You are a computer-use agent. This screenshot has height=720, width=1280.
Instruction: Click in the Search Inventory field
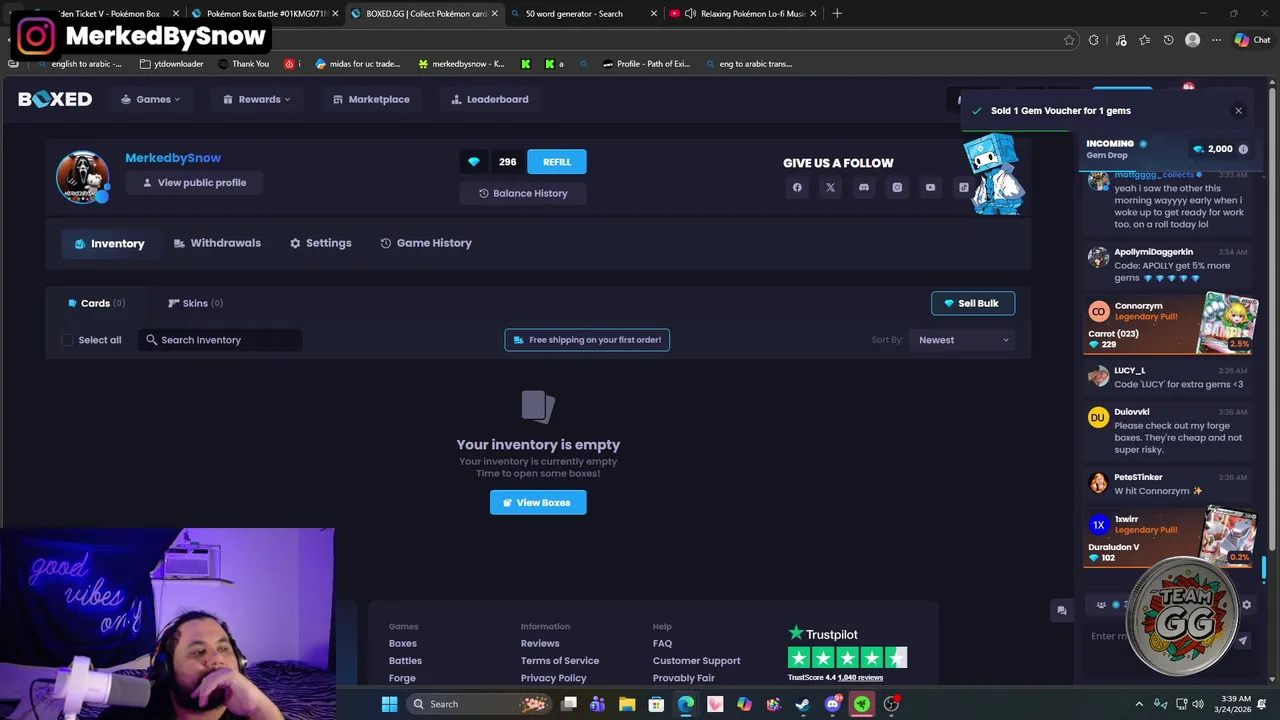click(220, 340)
